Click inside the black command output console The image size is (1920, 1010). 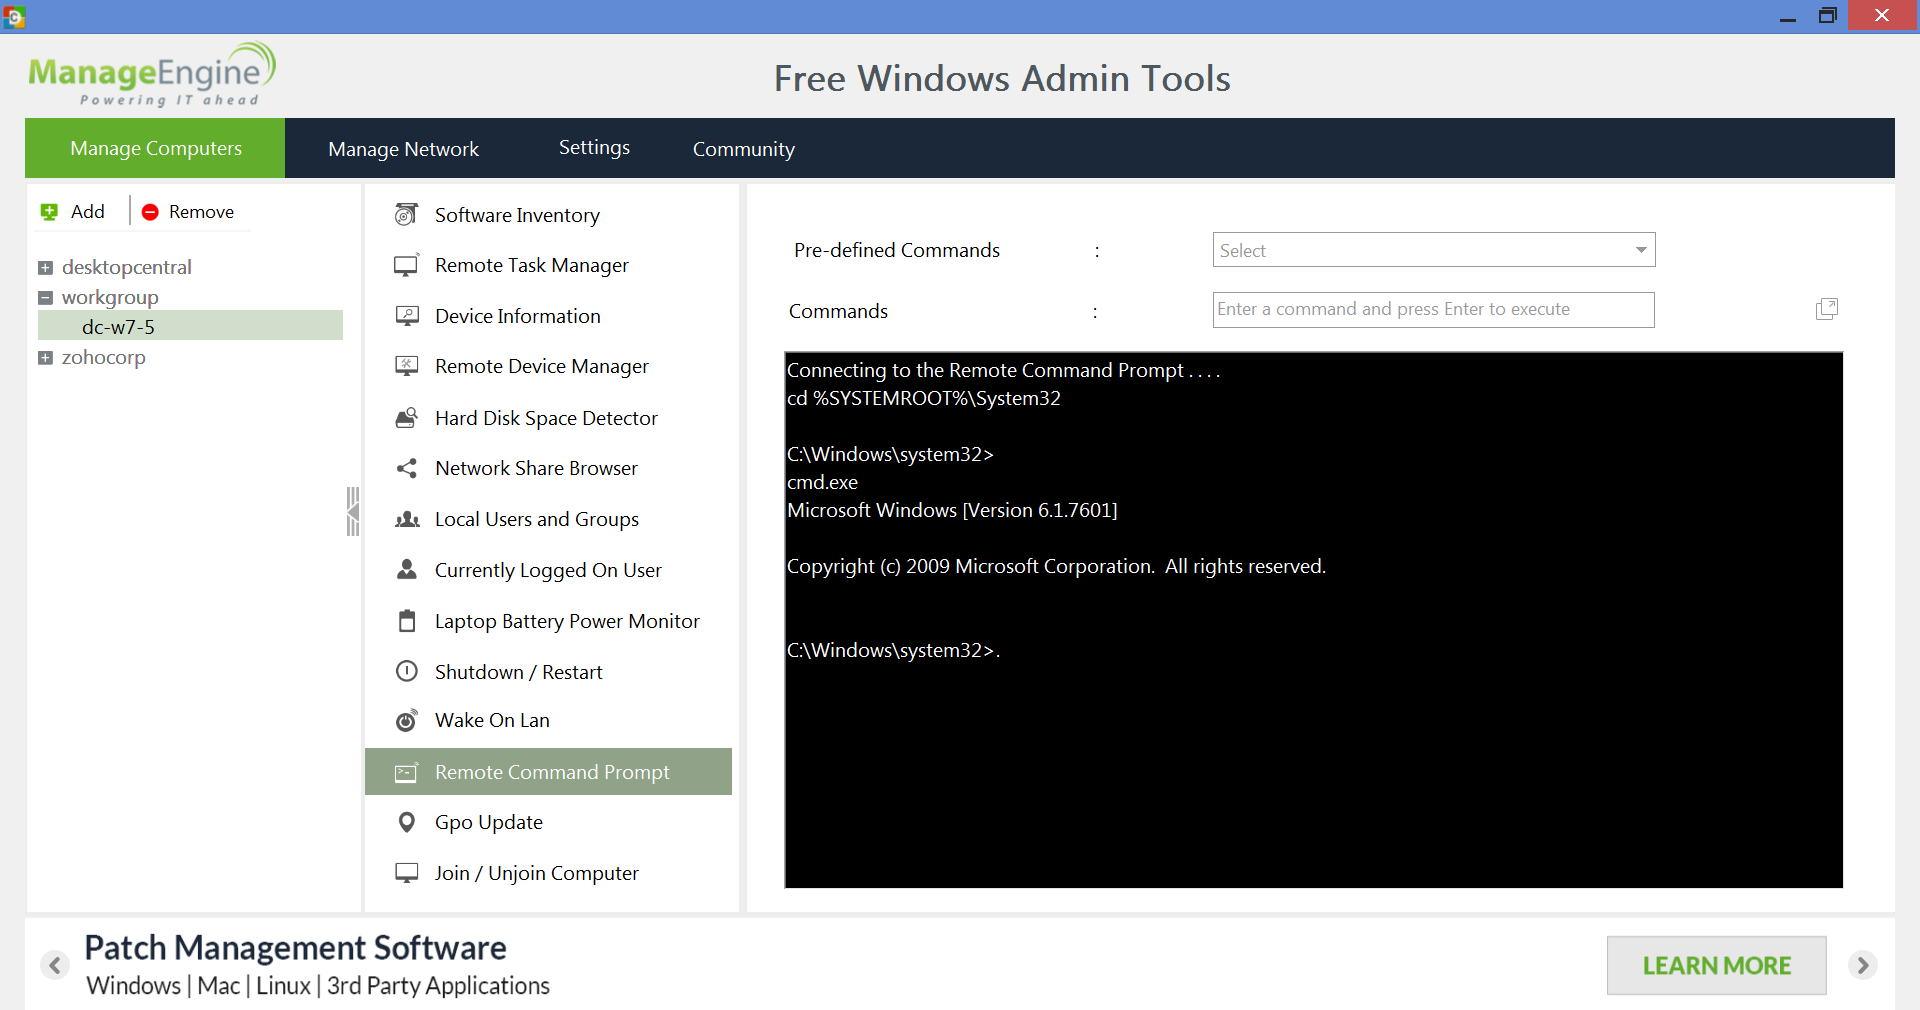[1313, 620]
